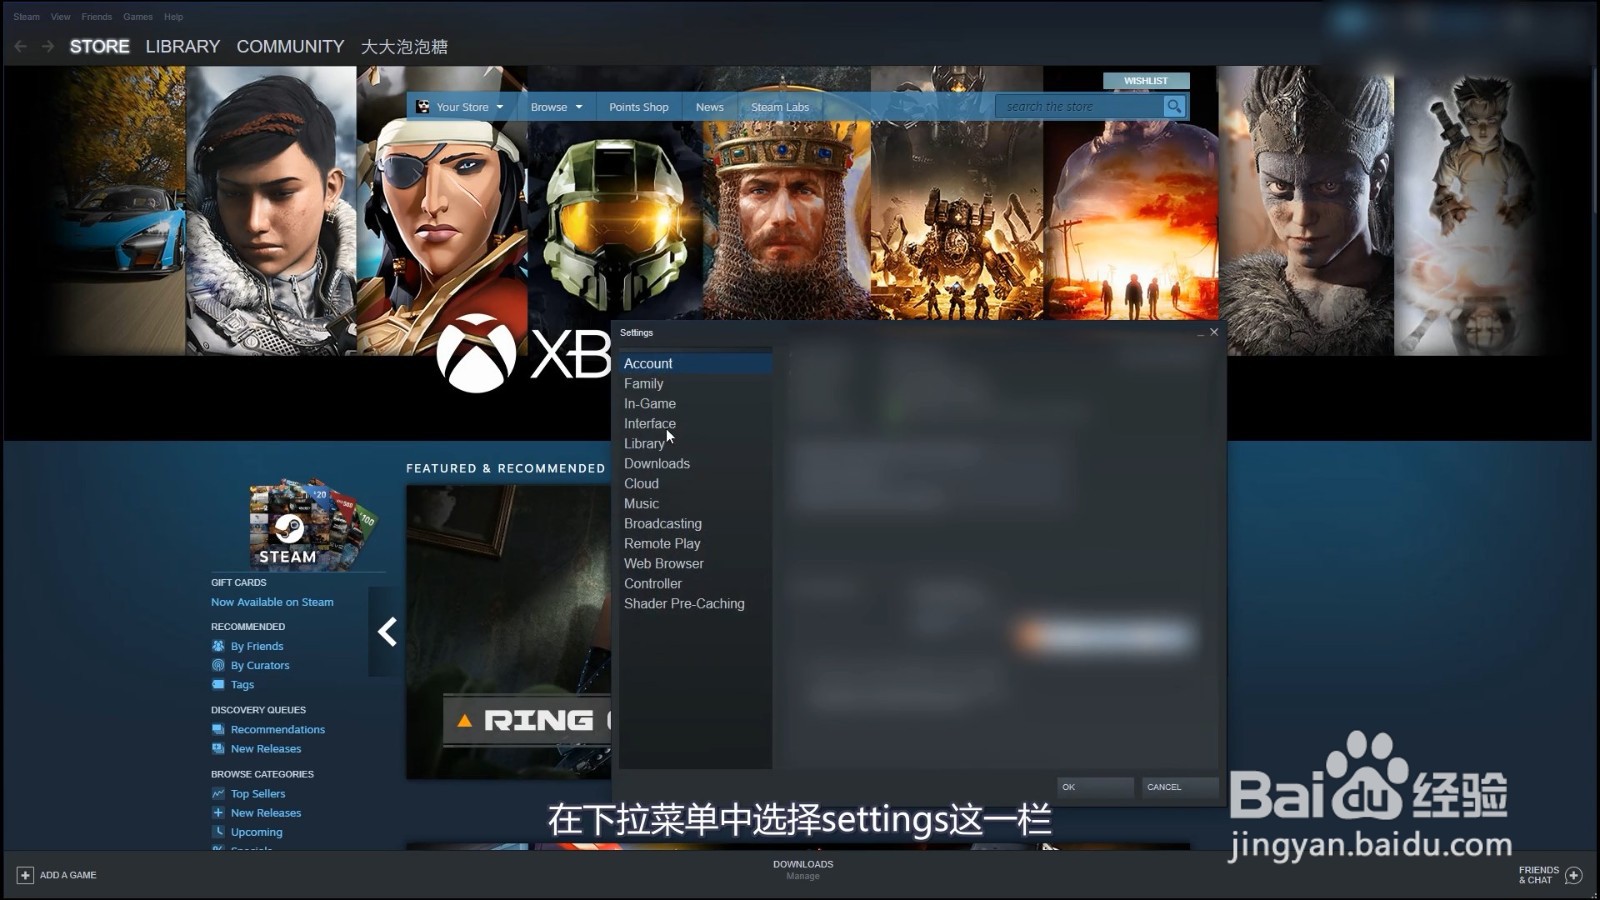1600x900 pixels.
Task: Select Music in Settings list
Action: pos(695,504)
